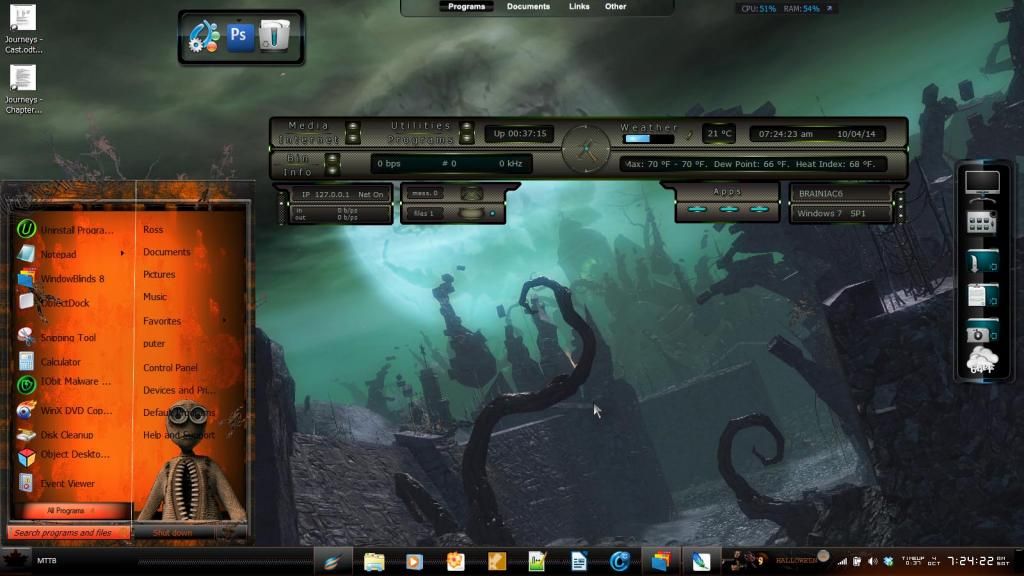Open the media player taskbar icon
The height and width of the screenshot is (576, 1024).
point(414,561)
